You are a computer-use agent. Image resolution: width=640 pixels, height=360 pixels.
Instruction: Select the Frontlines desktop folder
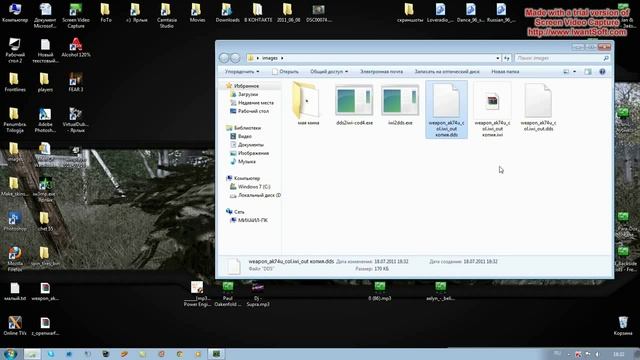[x=15, y=82]
